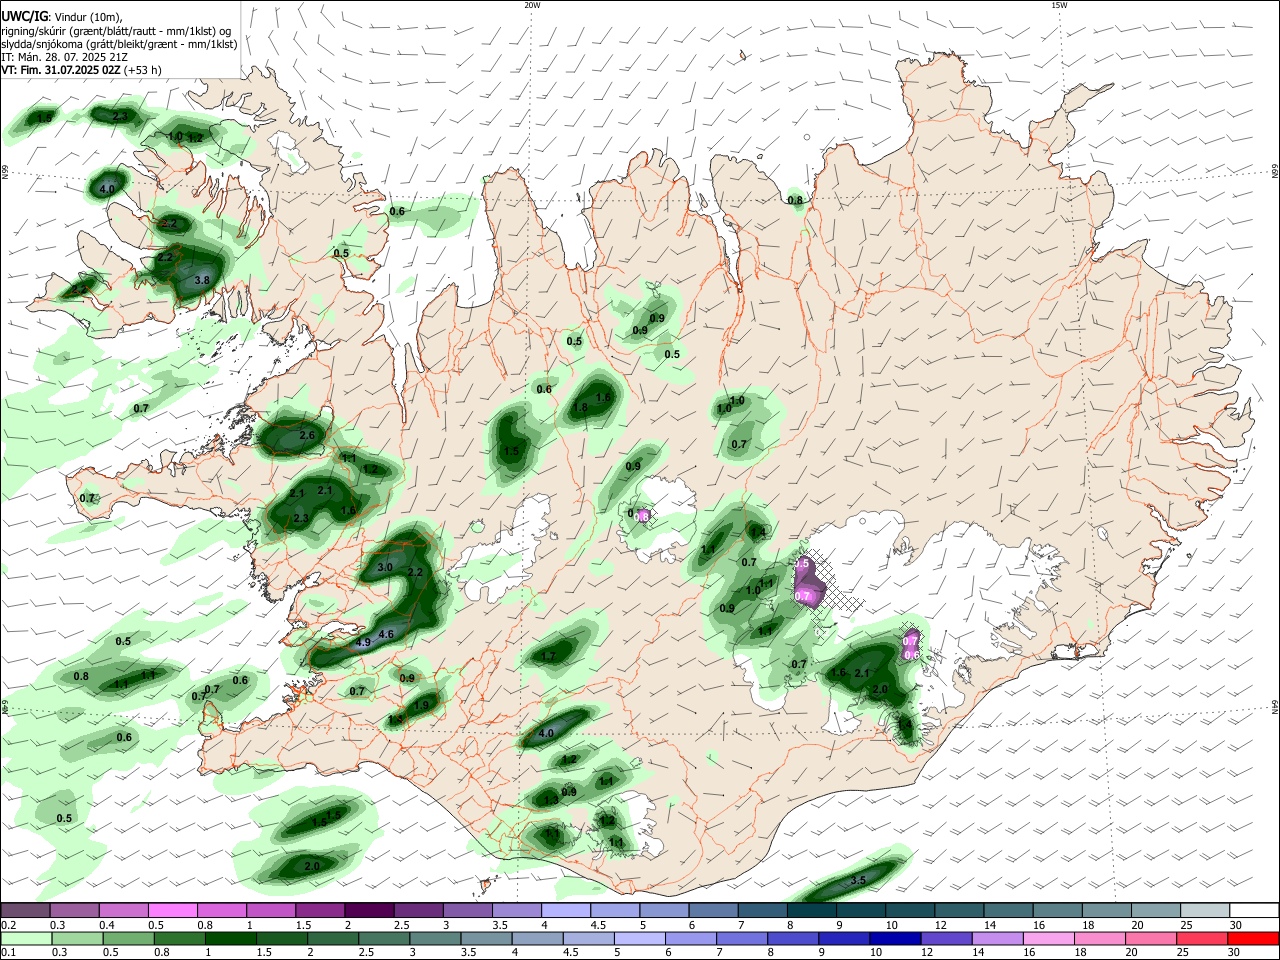Choose the violet swatch labeled 12 in the rain legend
Screen dimensions: 1280x960
pyautogui.click(x=945, y=939)
